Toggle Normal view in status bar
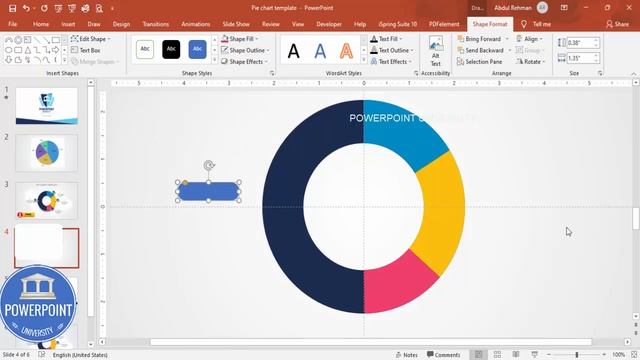640x360 pixels. [478, 355]
